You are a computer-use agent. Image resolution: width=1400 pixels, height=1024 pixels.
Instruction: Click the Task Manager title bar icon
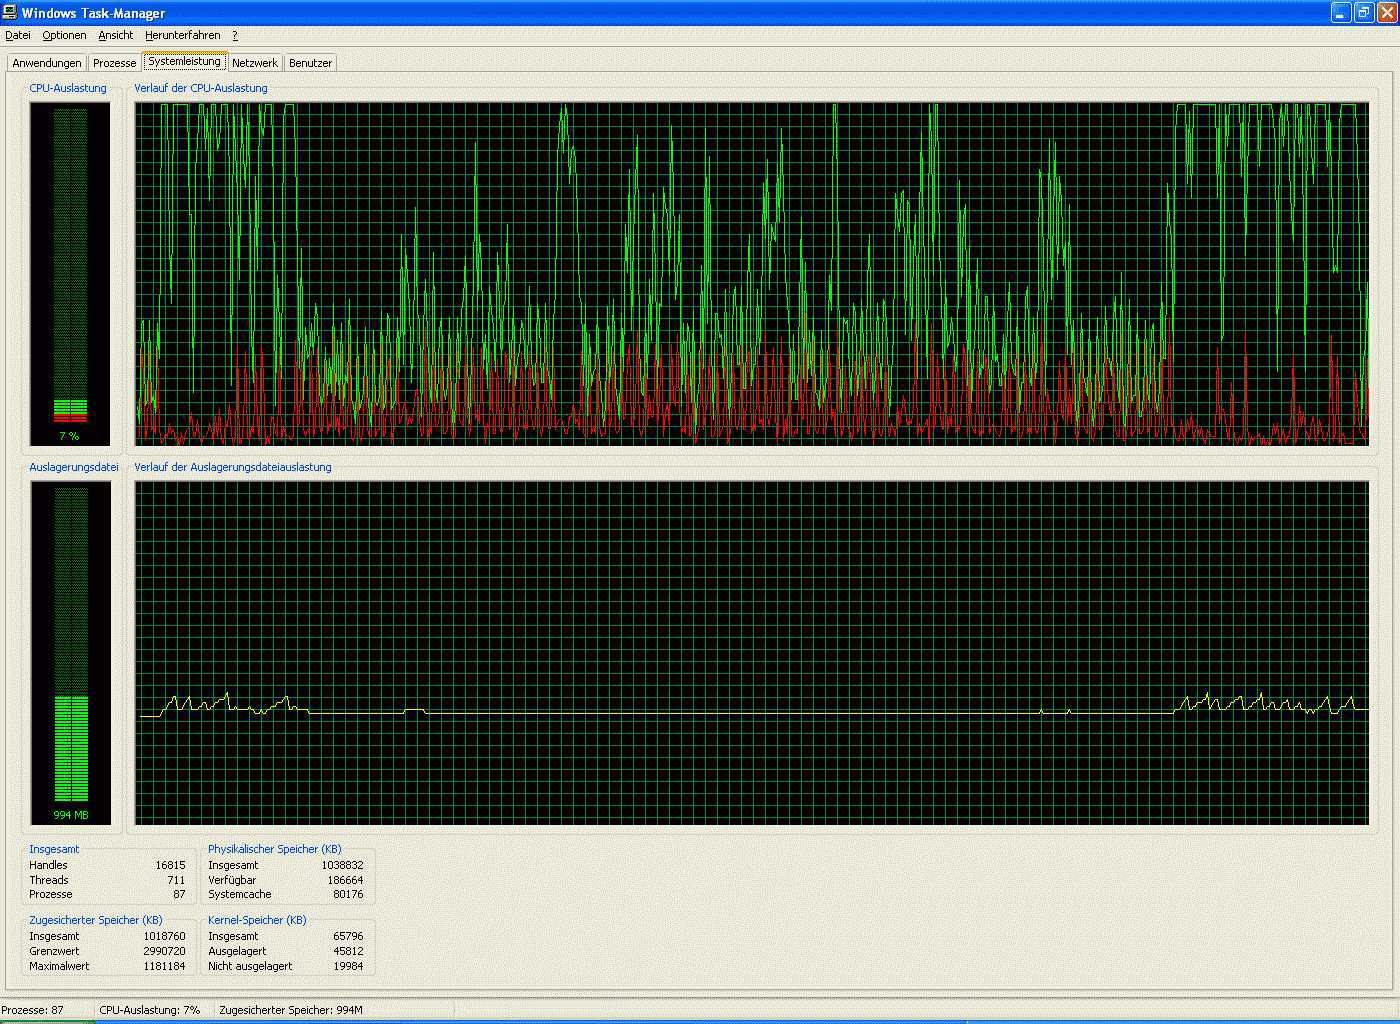[10, 12]
